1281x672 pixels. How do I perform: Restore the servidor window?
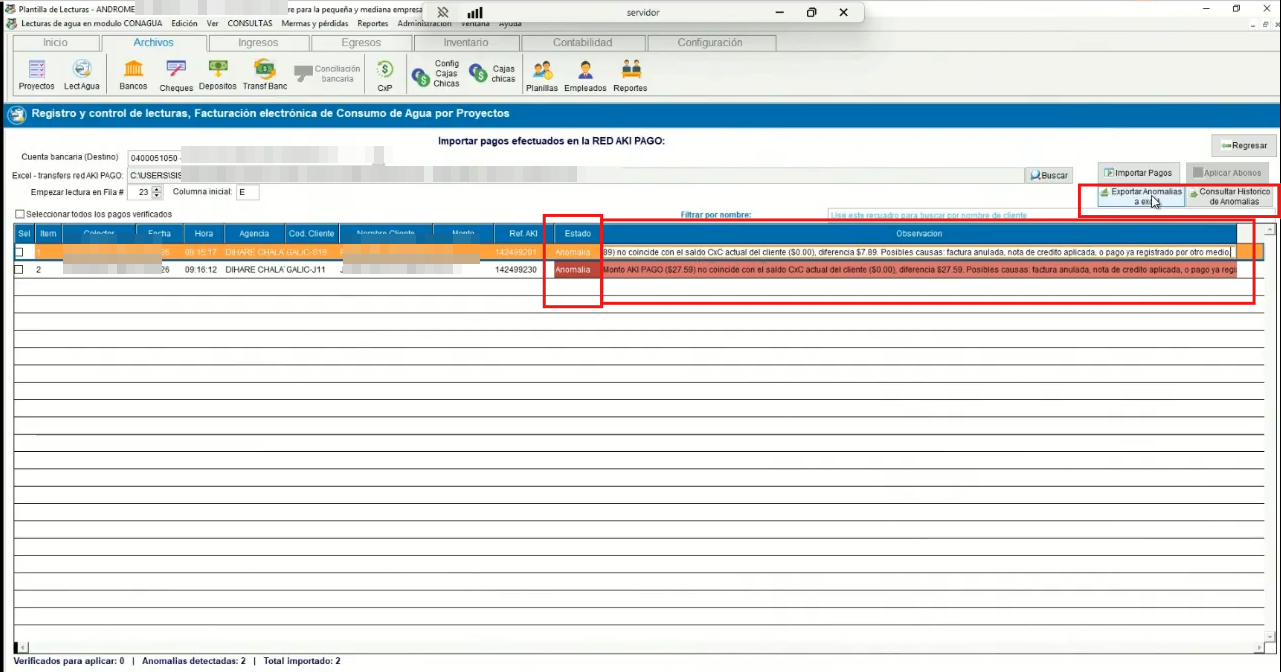(x=811, y=12)
